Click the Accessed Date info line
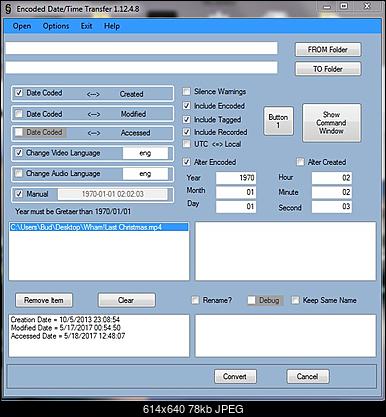 tap(68, 336)
